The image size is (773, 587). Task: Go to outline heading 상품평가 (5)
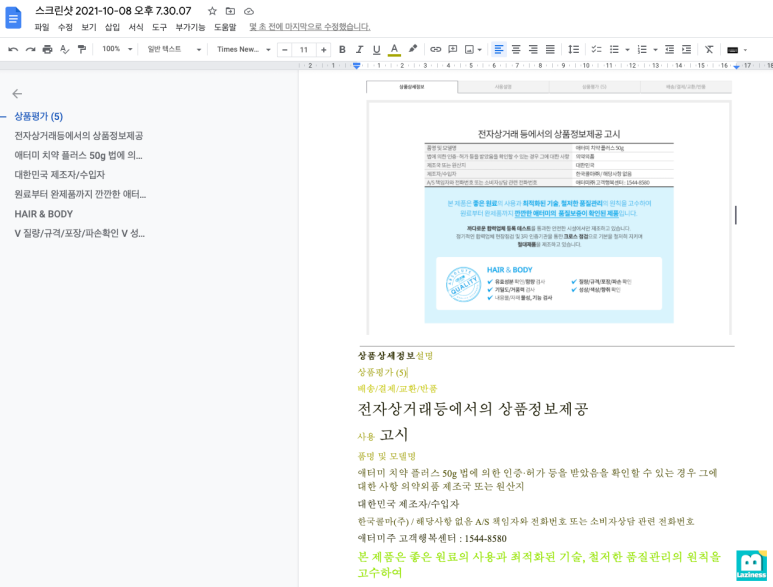pyautogui.click(x=38, y=117)
